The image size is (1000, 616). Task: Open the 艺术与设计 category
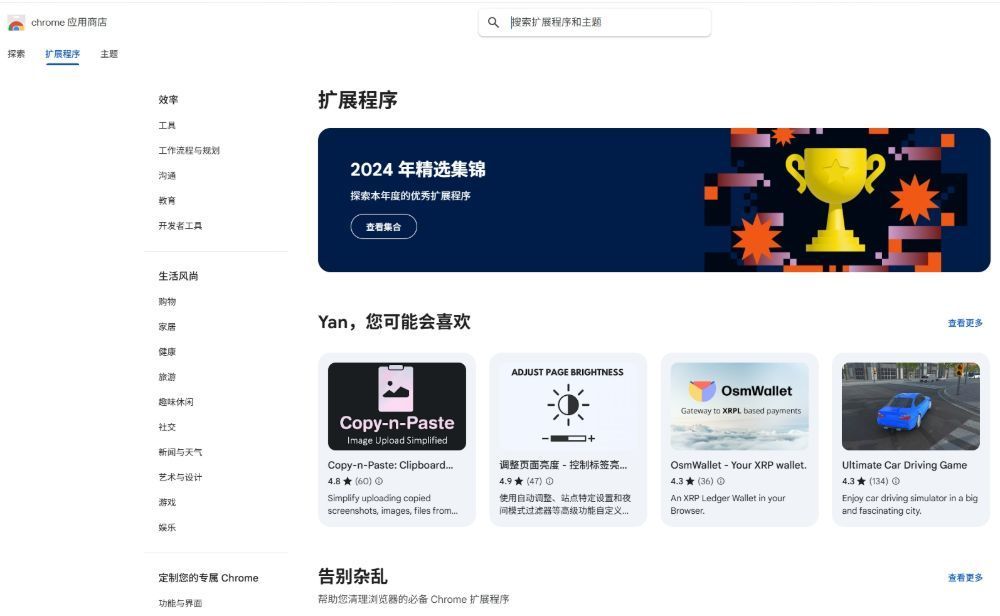tap(180, 477)
